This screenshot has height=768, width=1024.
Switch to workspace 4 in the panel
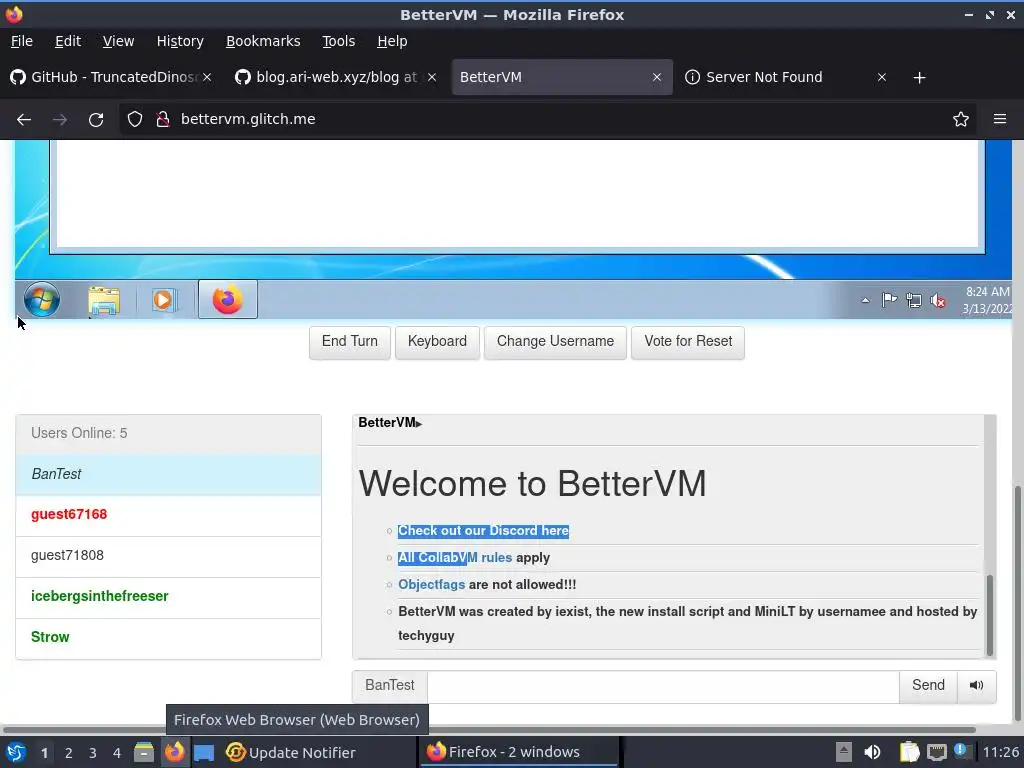click(x=117, y=753)
